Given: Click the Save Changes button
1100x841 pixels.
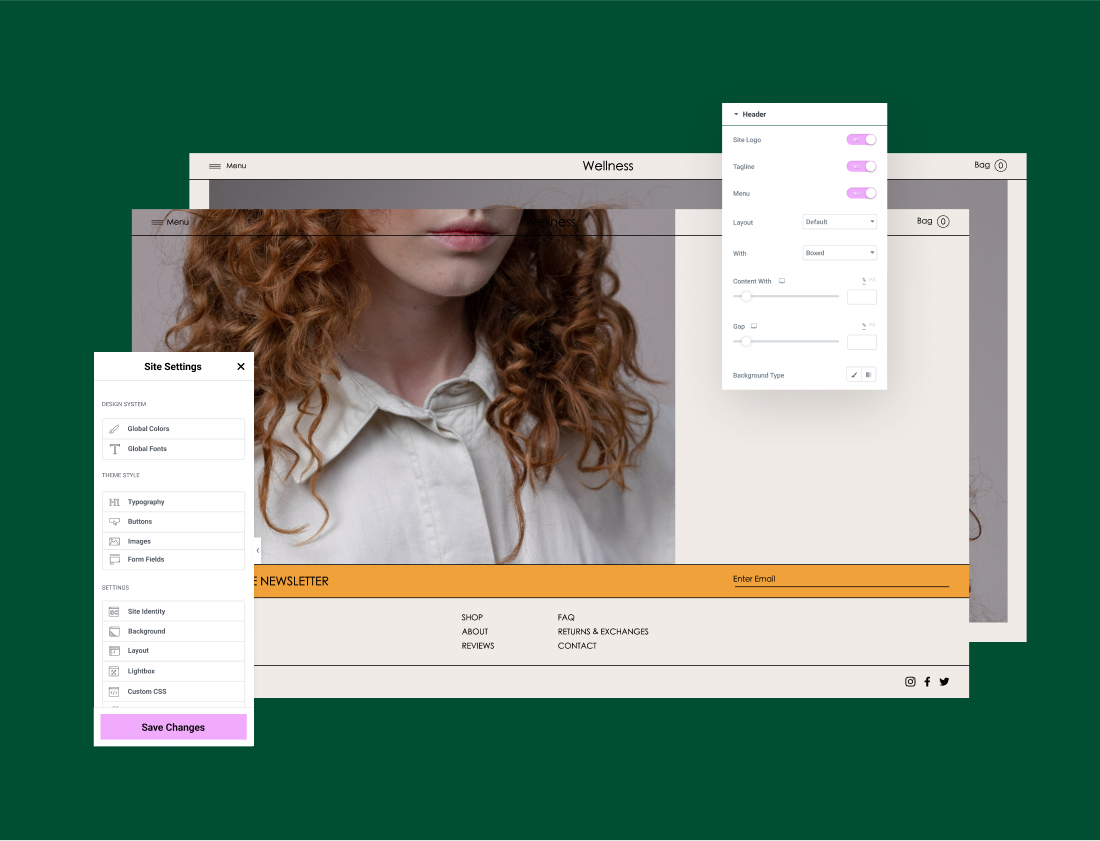Looking at the screenshot, I should (173, 727).
